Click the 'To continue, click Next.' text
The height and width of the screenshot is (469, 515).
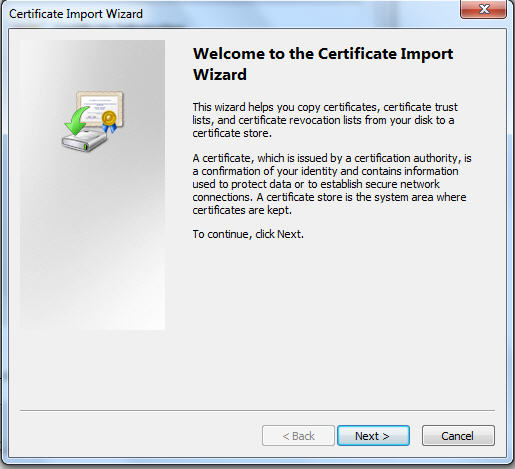(248, 234)
